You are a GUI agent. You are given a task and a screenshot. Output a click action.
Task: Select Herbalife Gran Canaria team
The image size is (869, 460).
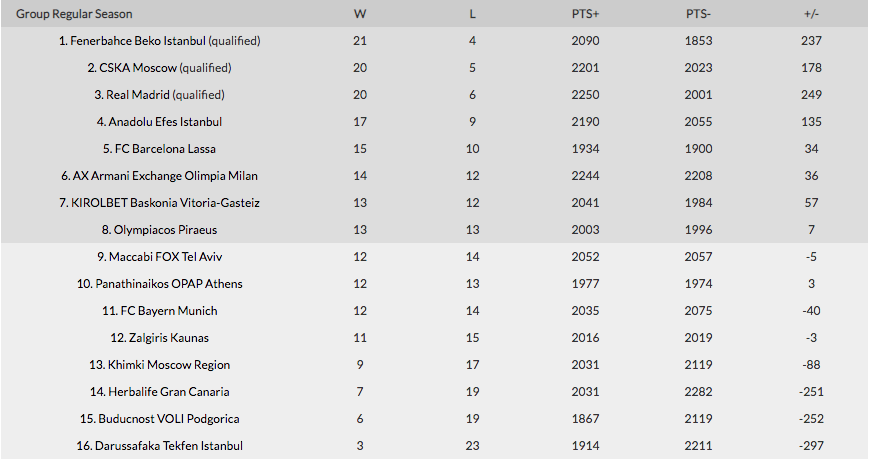(x=168, y=392)
